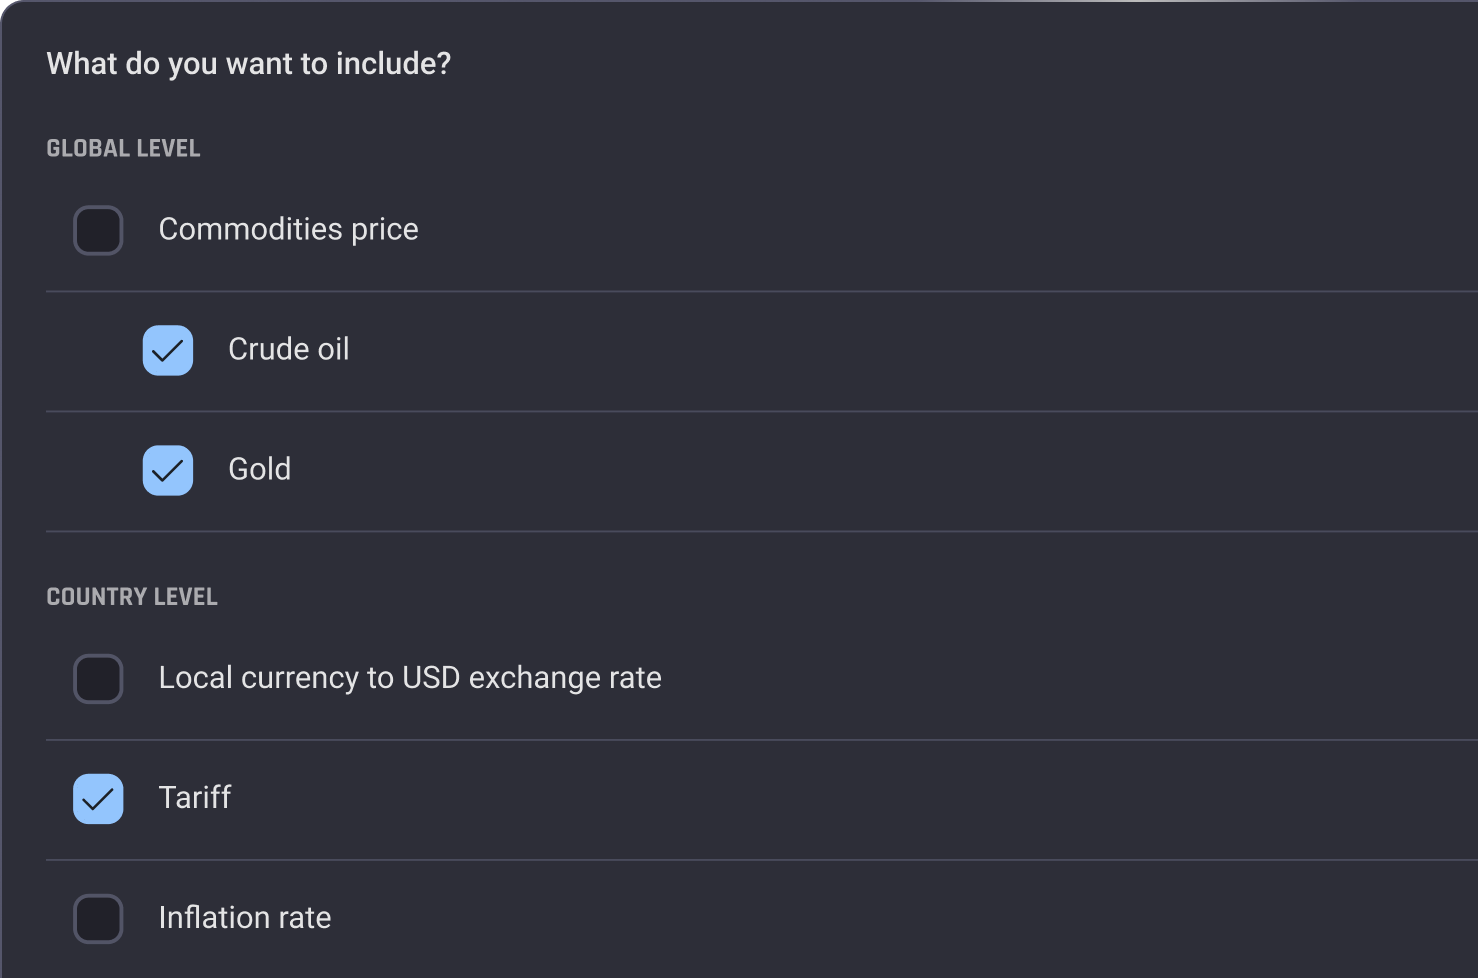Click the GLOBAL LEVEL section header
The height and width of the screenshot is (978, 1478).
click(x=123, y=149)
